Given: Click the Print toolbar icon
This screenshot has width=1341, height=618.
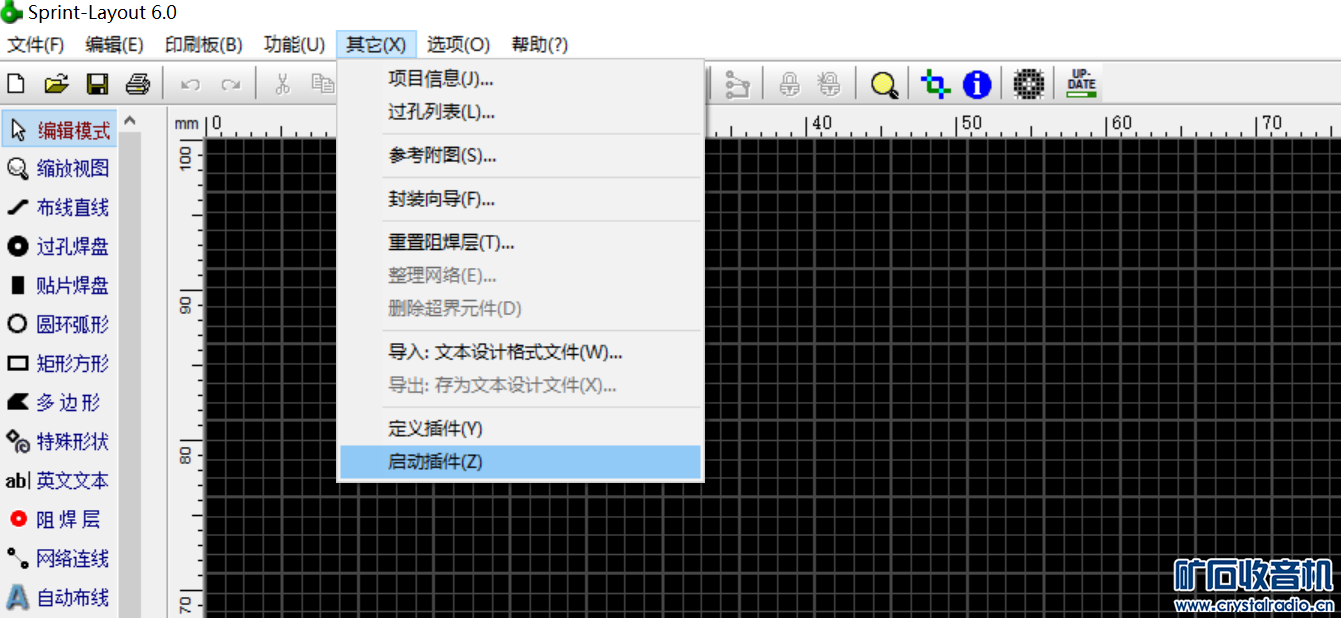Looking at the screenshot, I should [x=137, y=84].
